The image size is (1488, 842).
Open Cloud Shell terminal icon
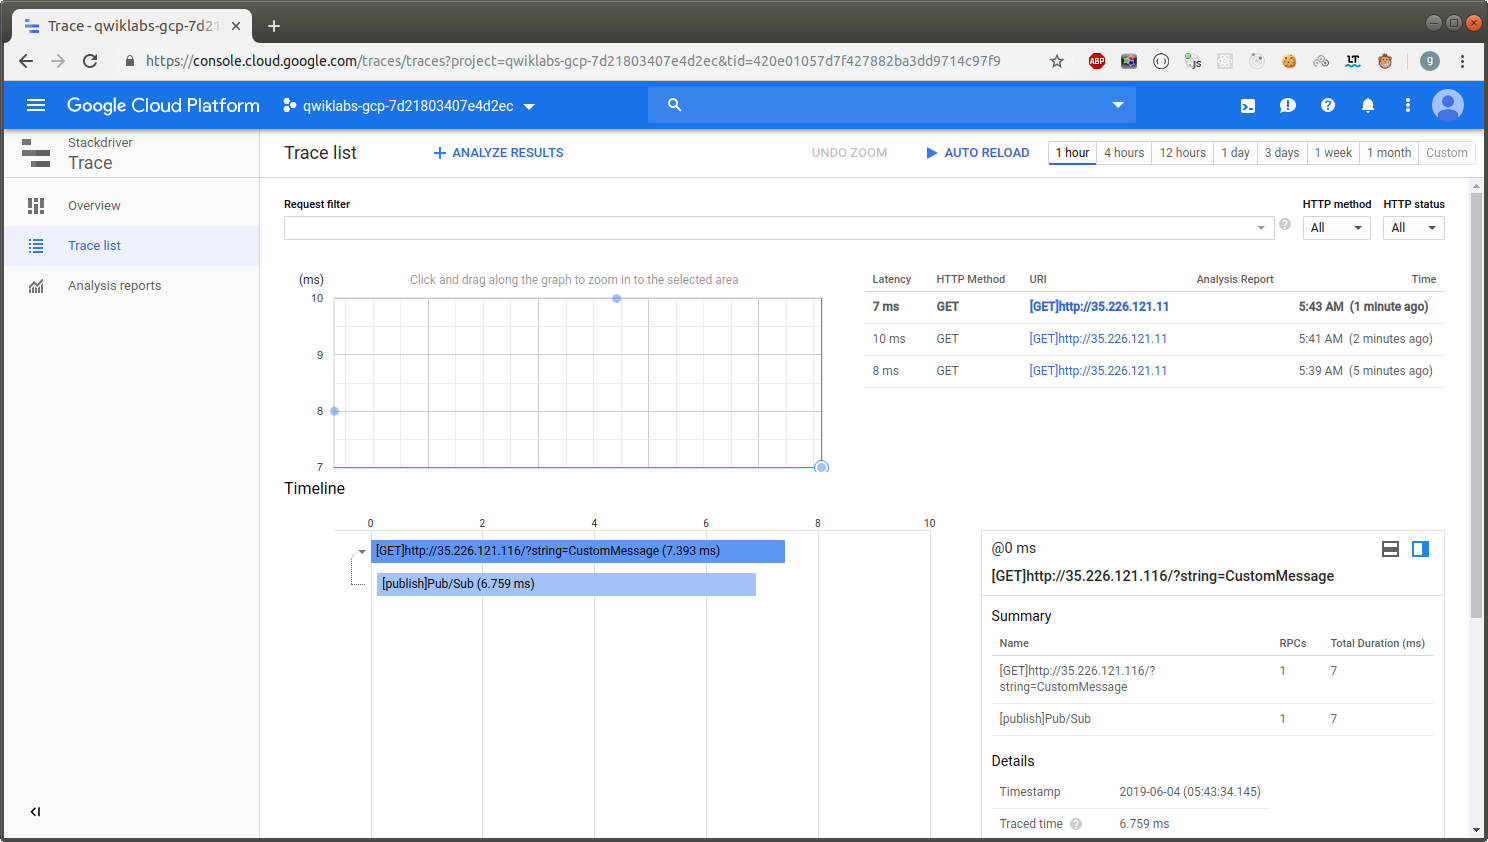click(x=1248, y=105)
